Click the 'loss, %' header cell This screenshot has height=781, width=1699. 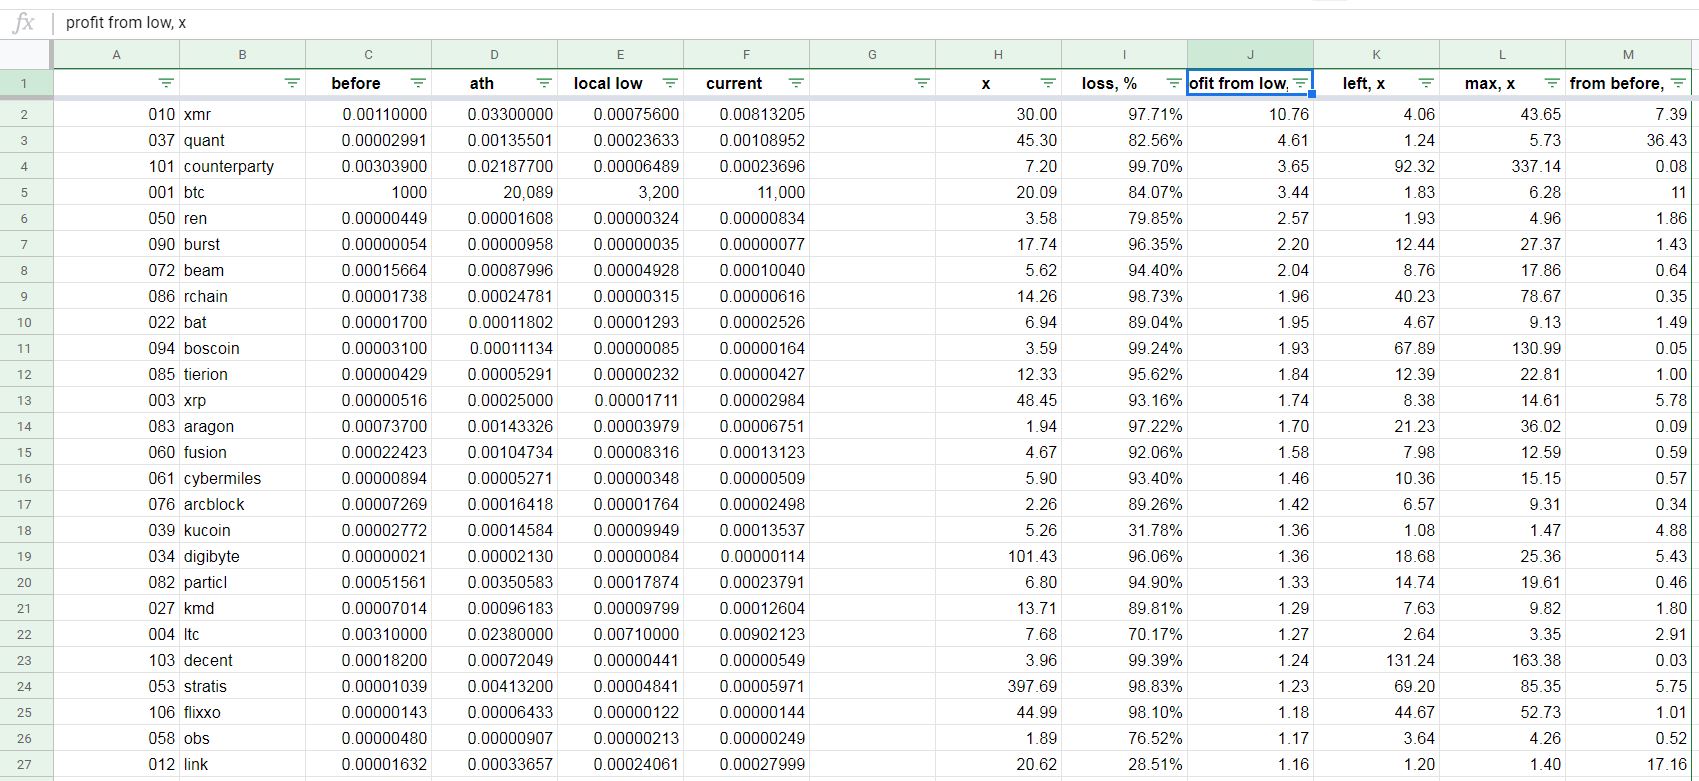point(1124,83)
